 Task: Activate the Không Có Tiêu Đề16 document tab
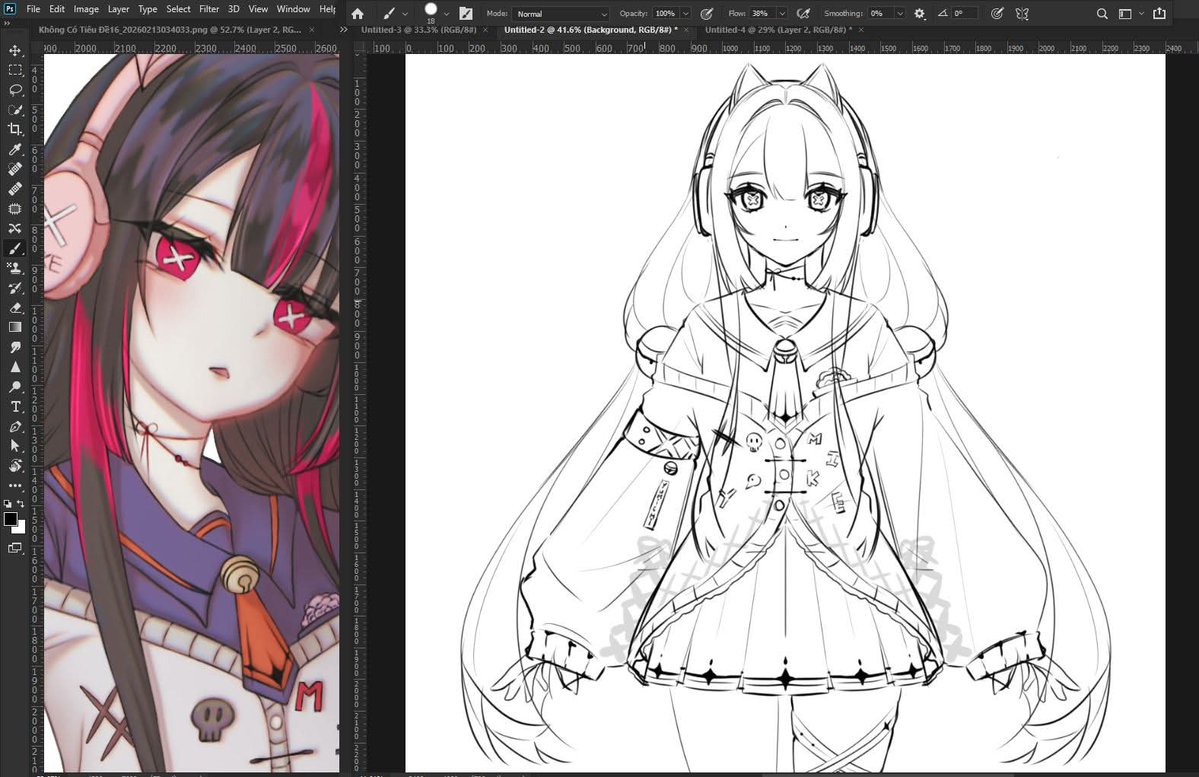pos(170,30)
